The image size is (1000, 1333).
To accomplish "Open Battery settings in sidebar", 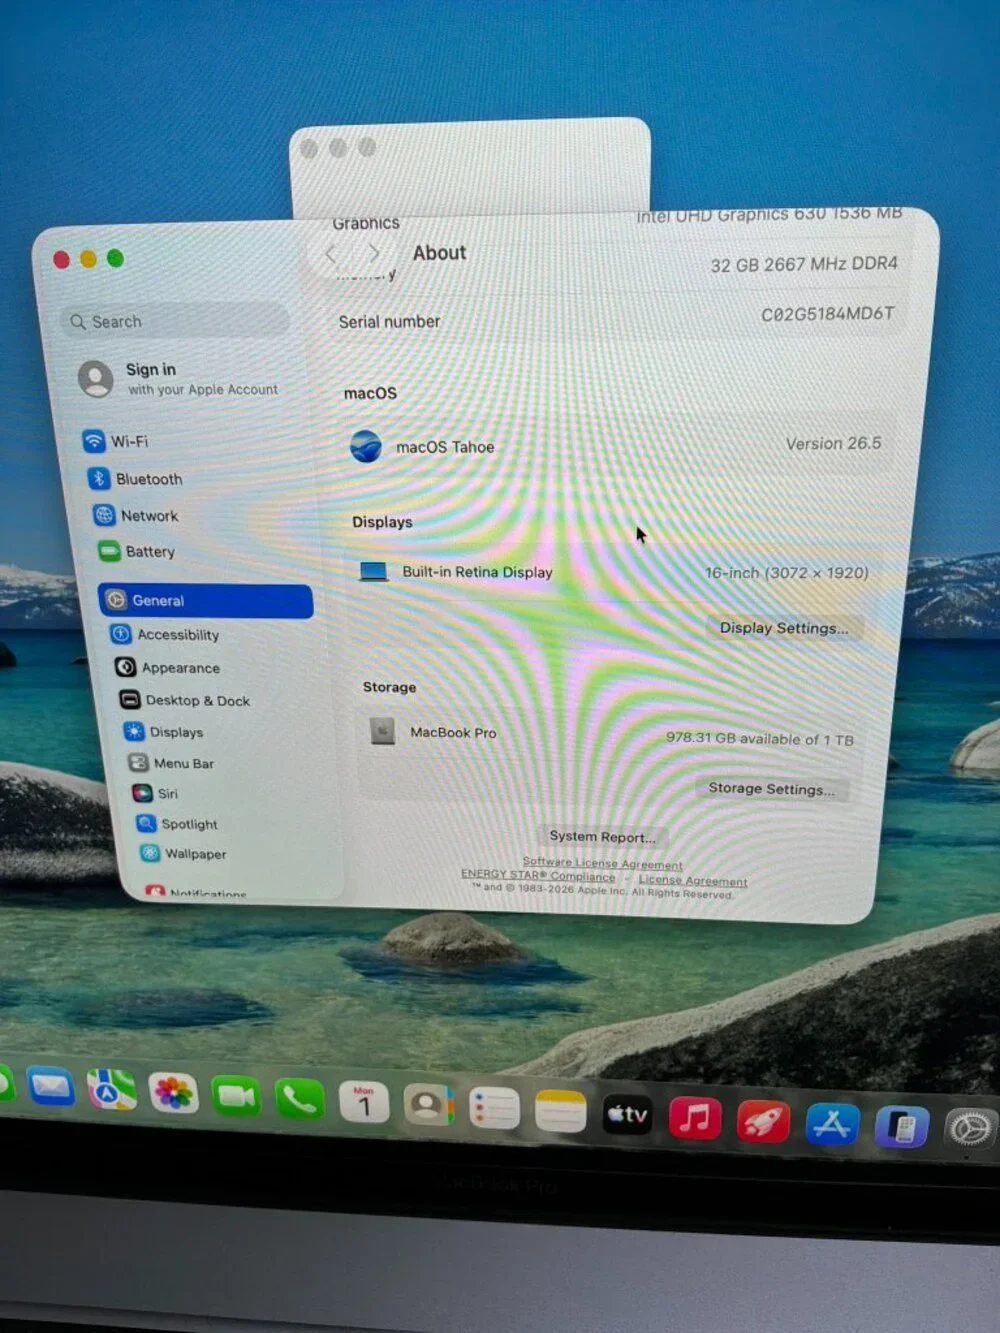I will (x=138, y=552).
